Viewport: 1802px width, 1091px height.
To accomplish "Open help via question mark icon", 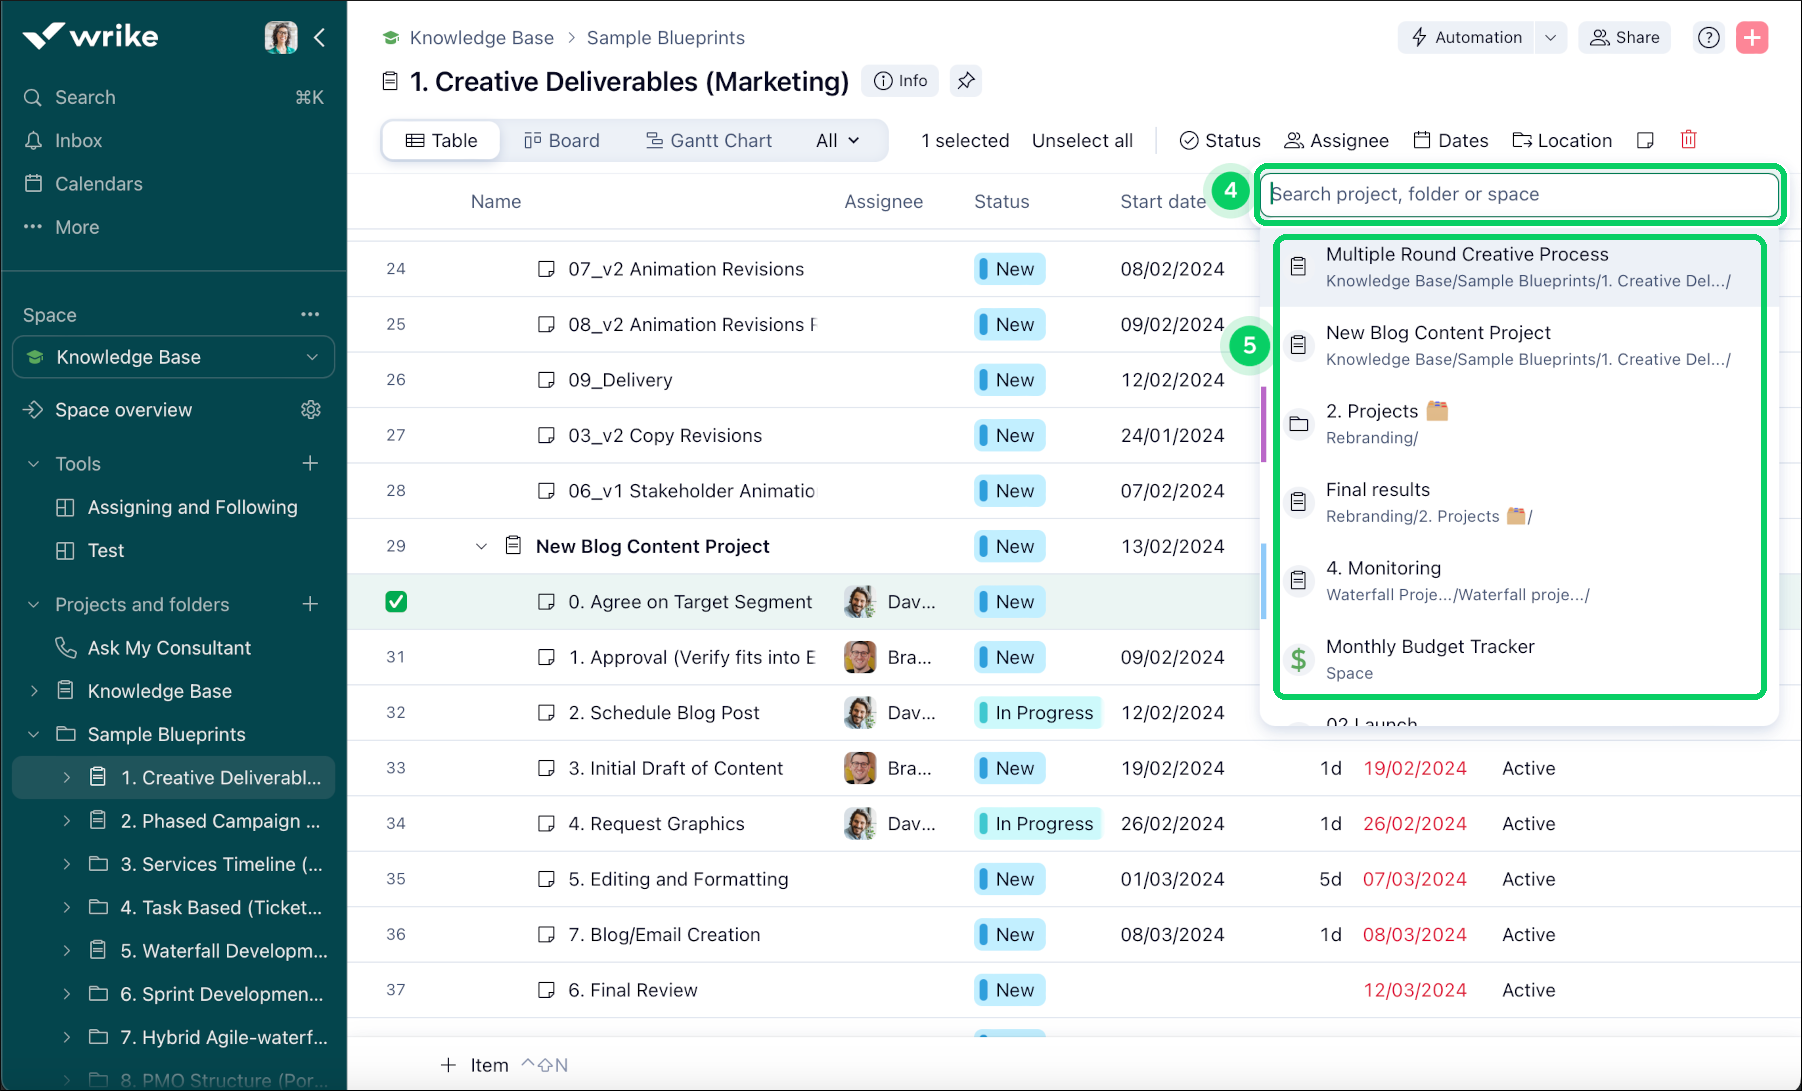I will click(1709, 38).
